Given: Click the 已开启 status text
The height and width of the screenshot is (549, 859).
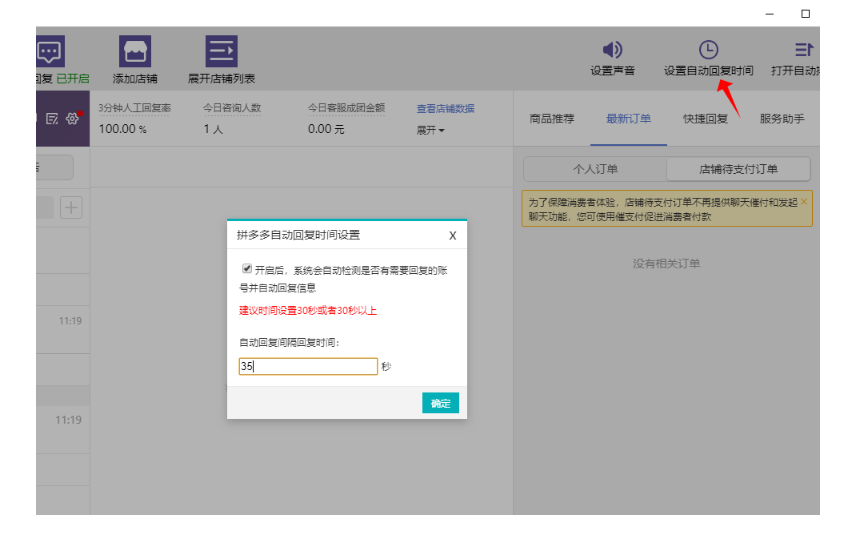Looking at the screenshot, I should point(73,79).
